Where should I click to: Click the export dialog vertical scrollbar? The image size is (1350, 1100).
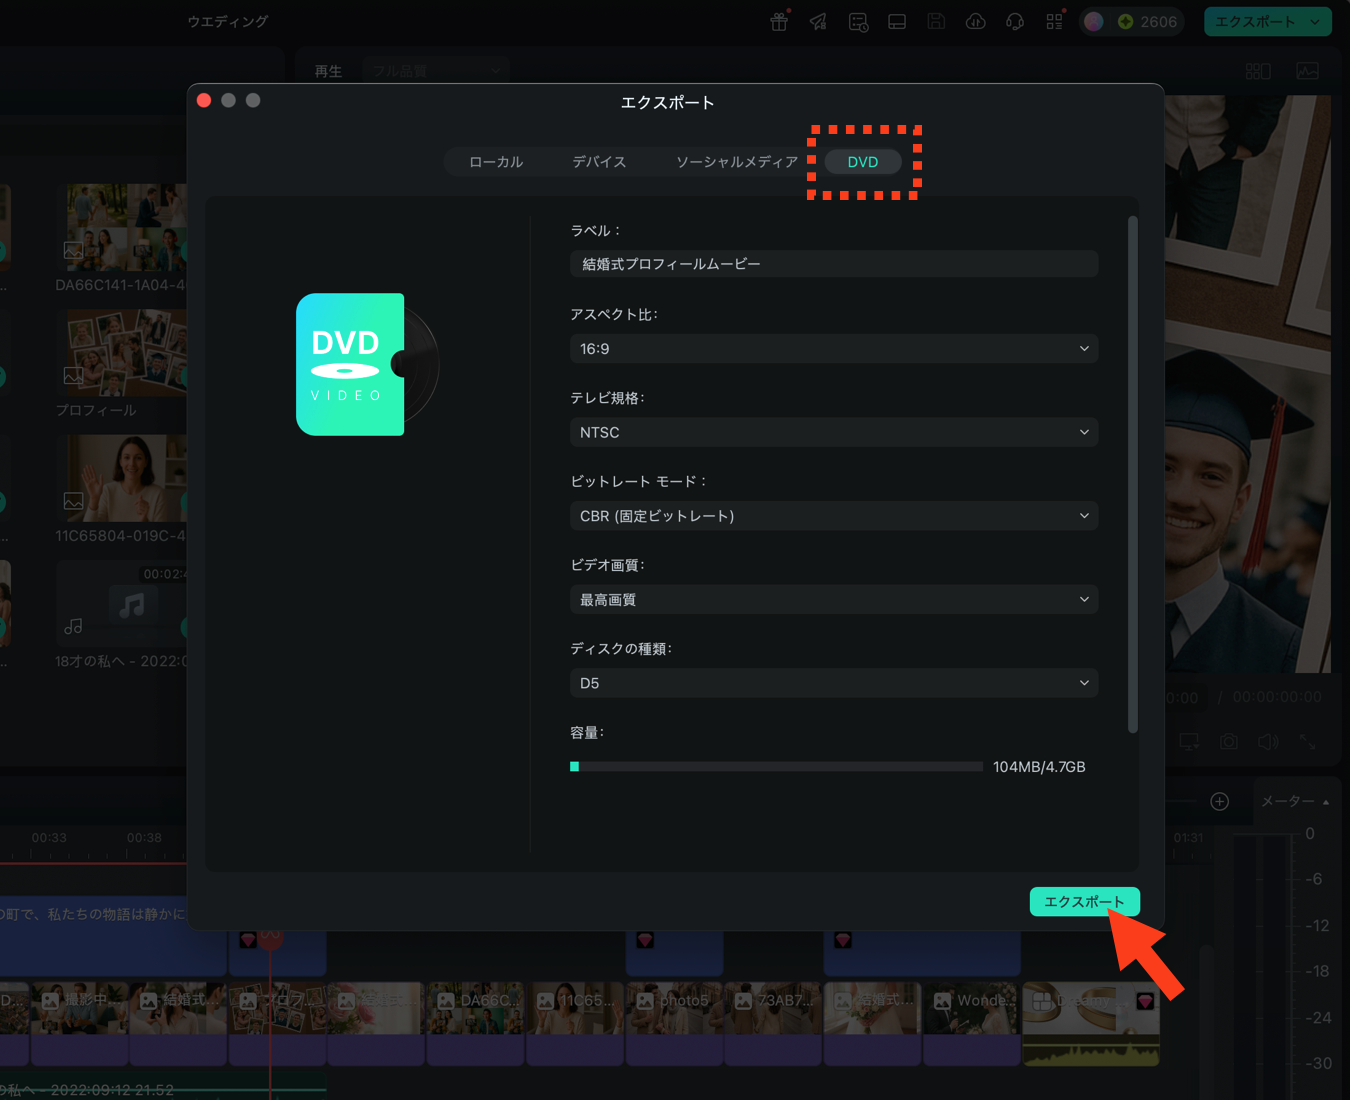pos(1133,475)
